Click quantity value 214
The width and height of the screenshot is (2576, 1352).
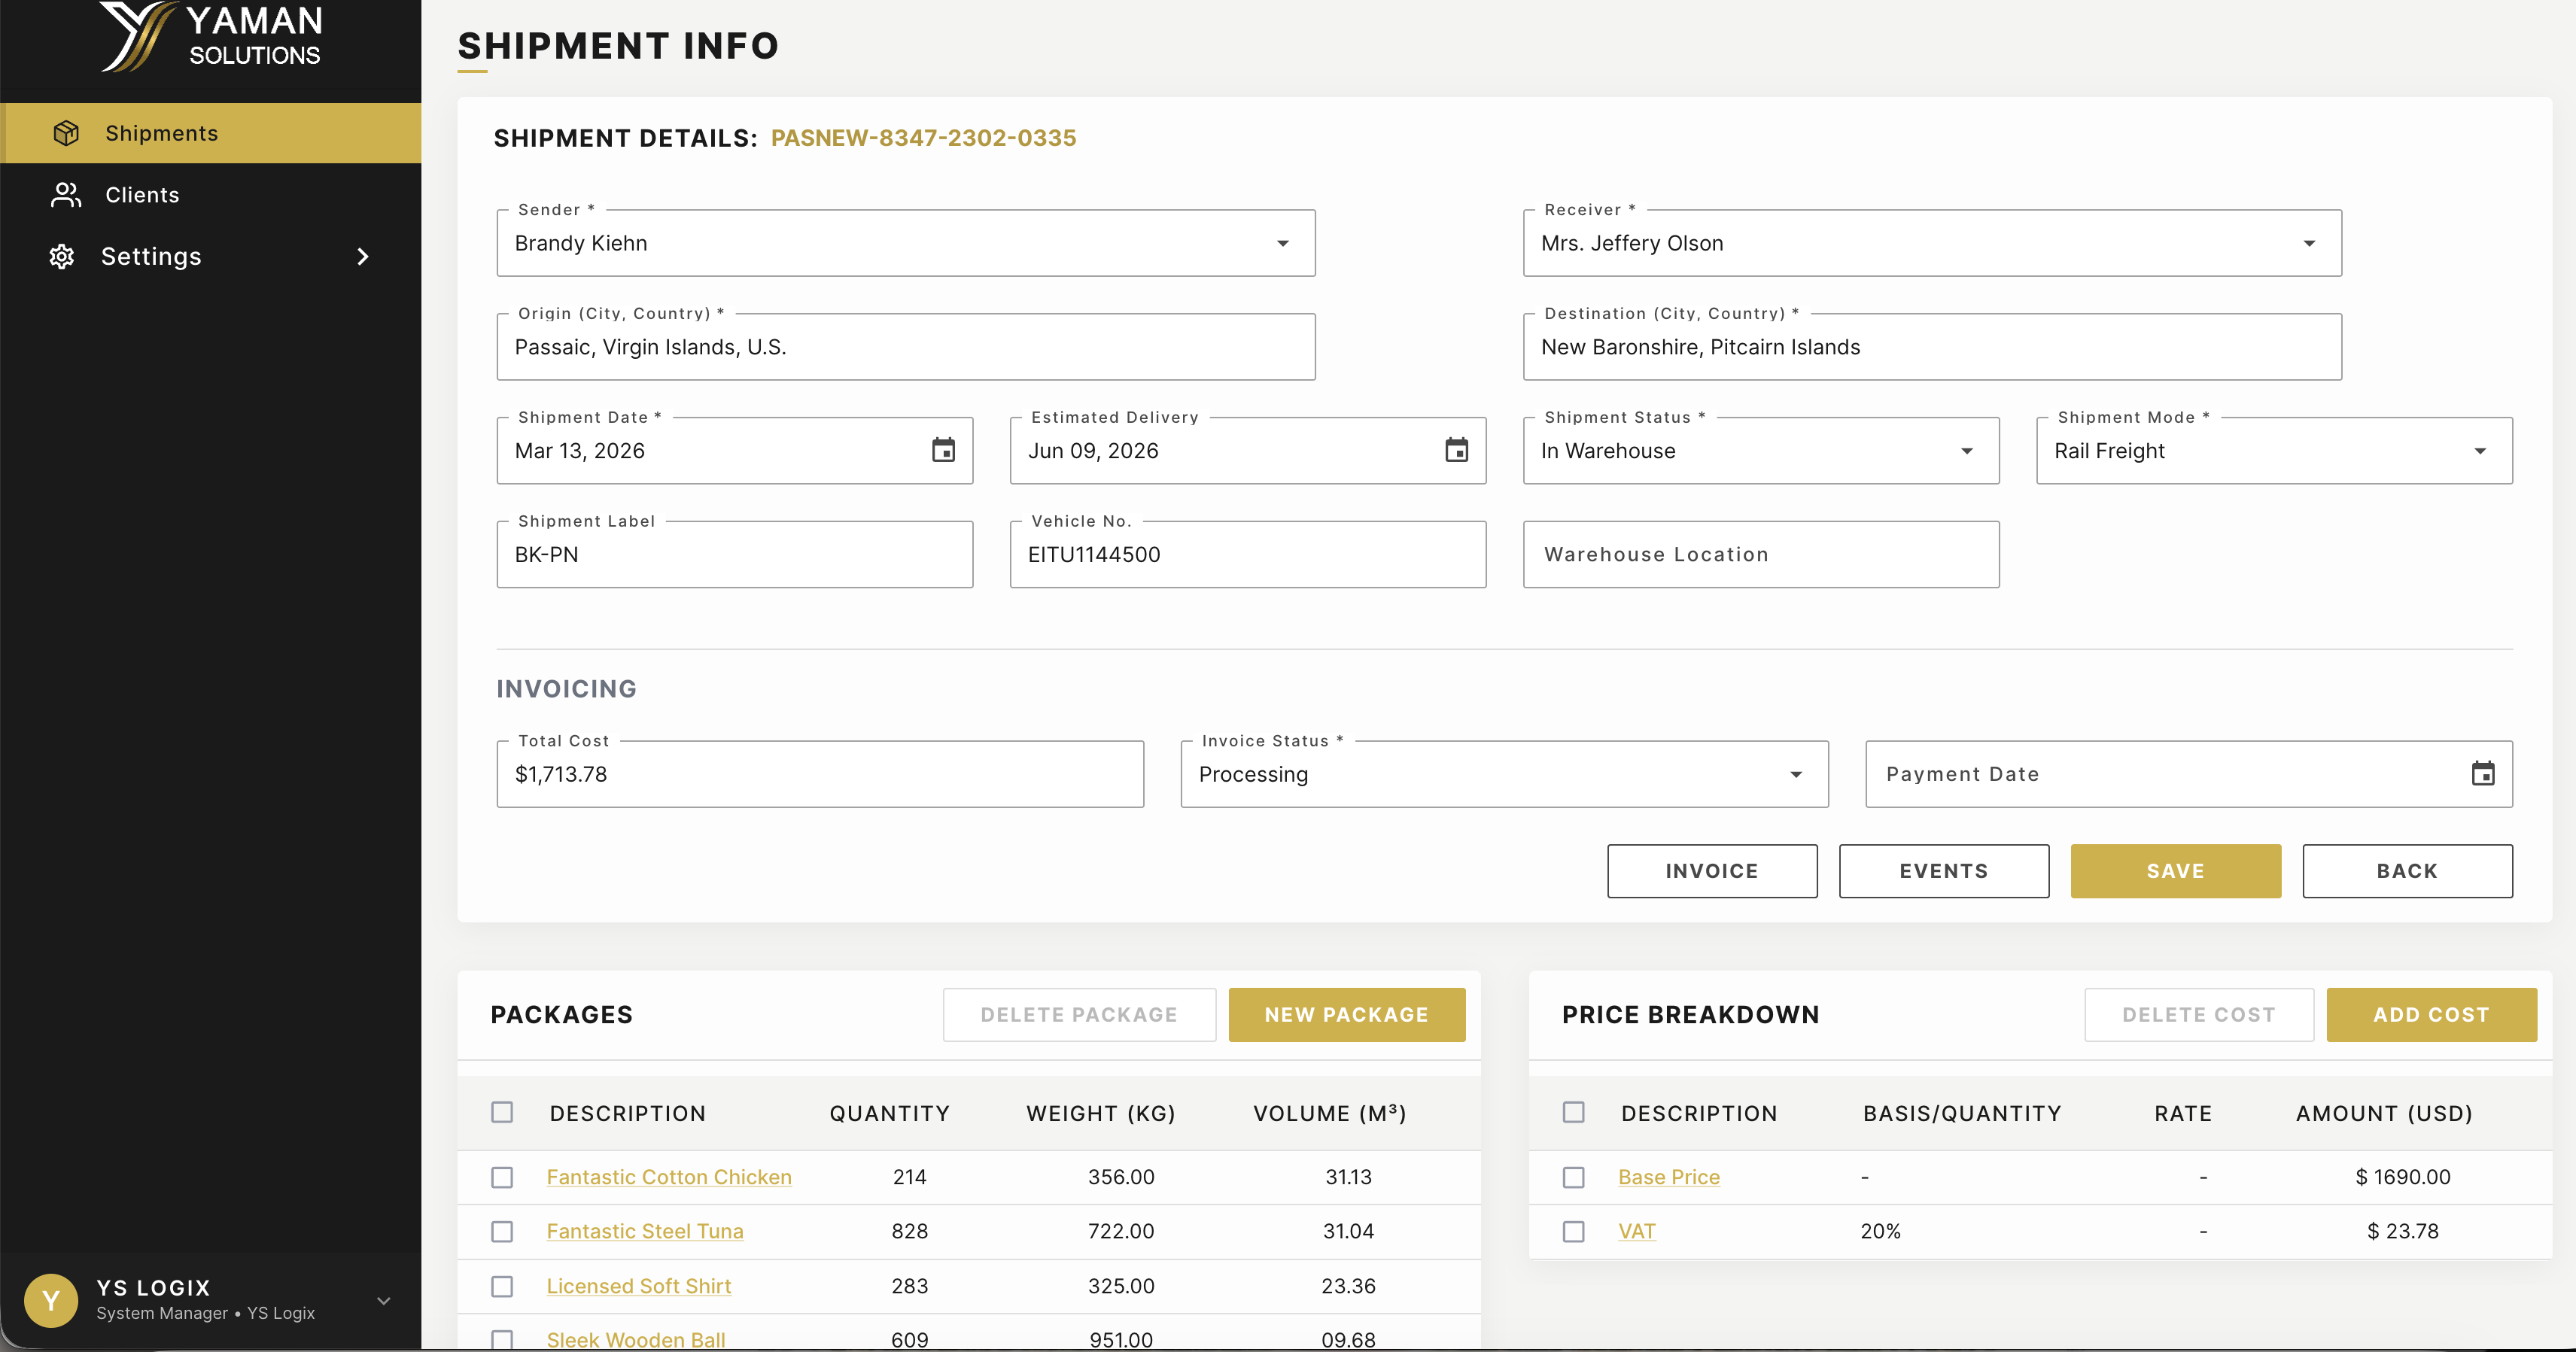click(x=910, y=1177)
